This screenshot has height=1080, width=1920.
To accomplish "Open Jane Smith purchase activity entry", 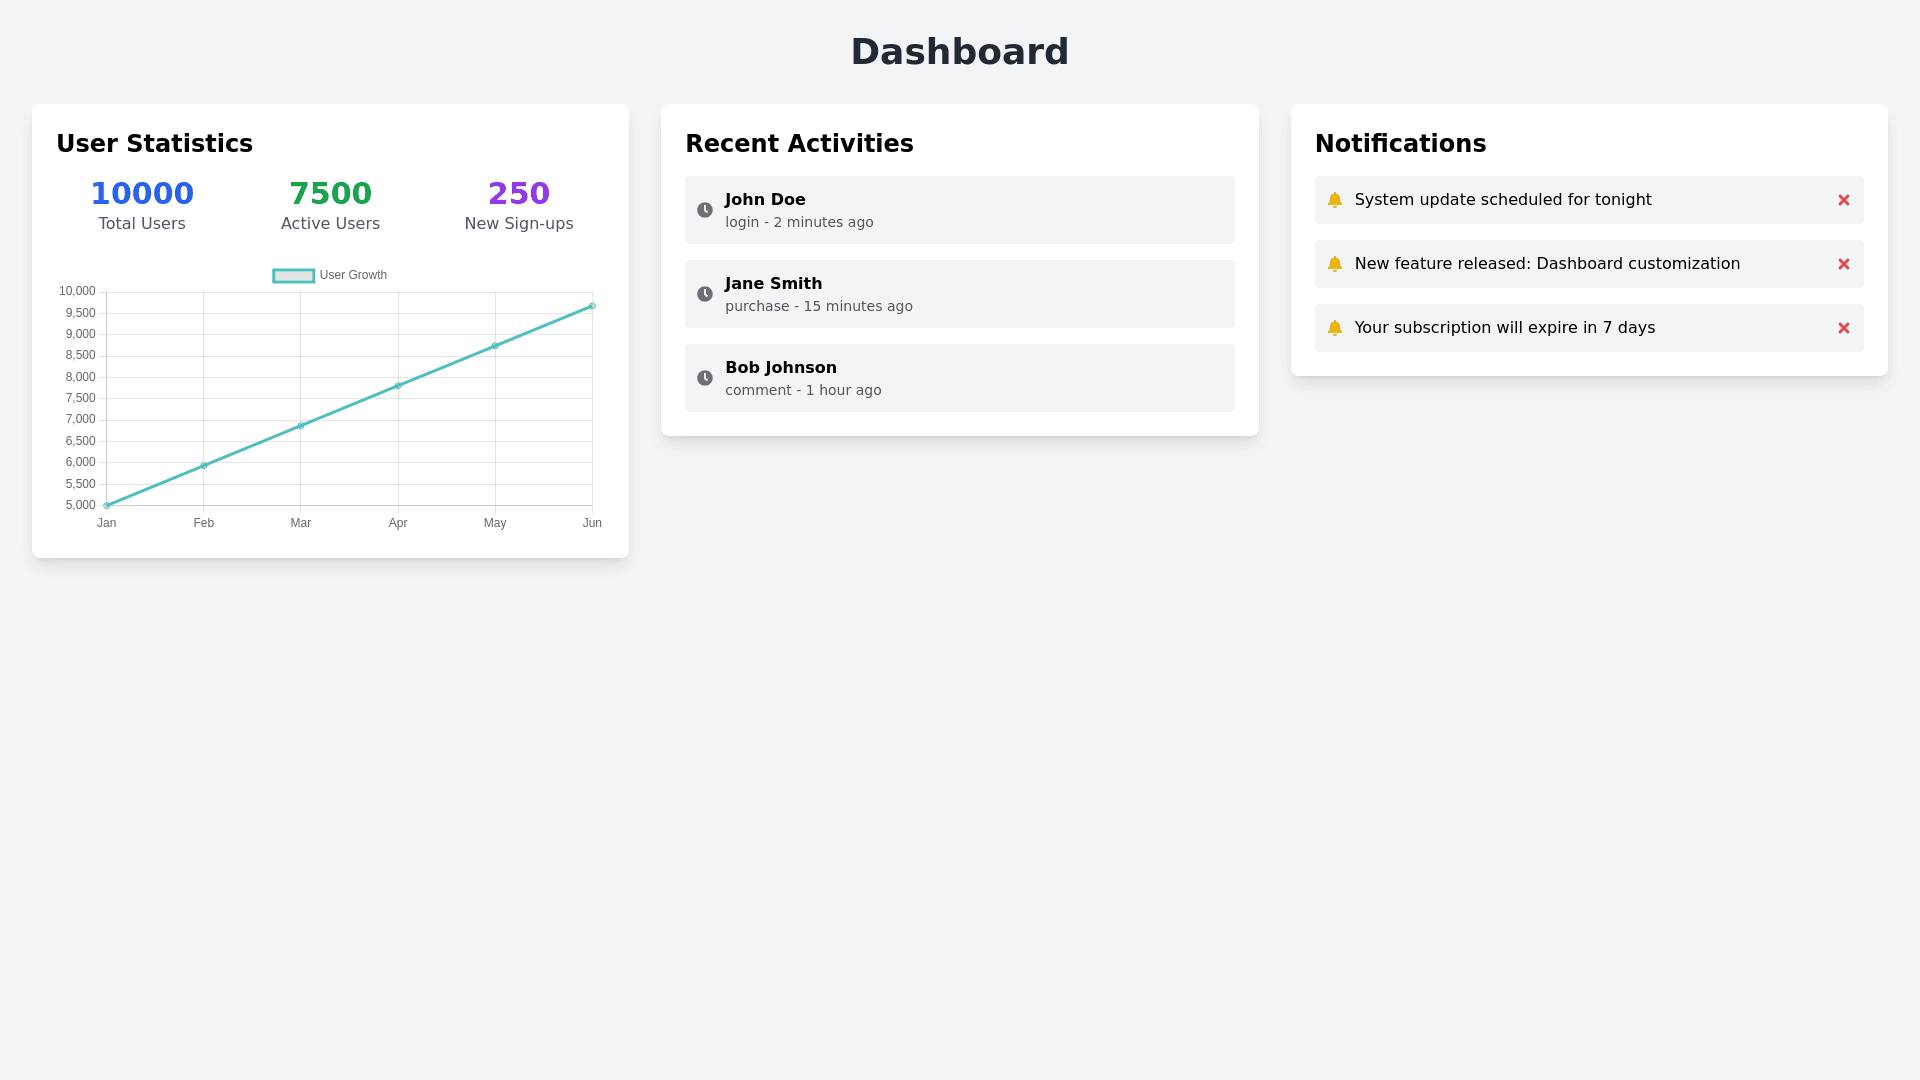I will coord(958,294).
